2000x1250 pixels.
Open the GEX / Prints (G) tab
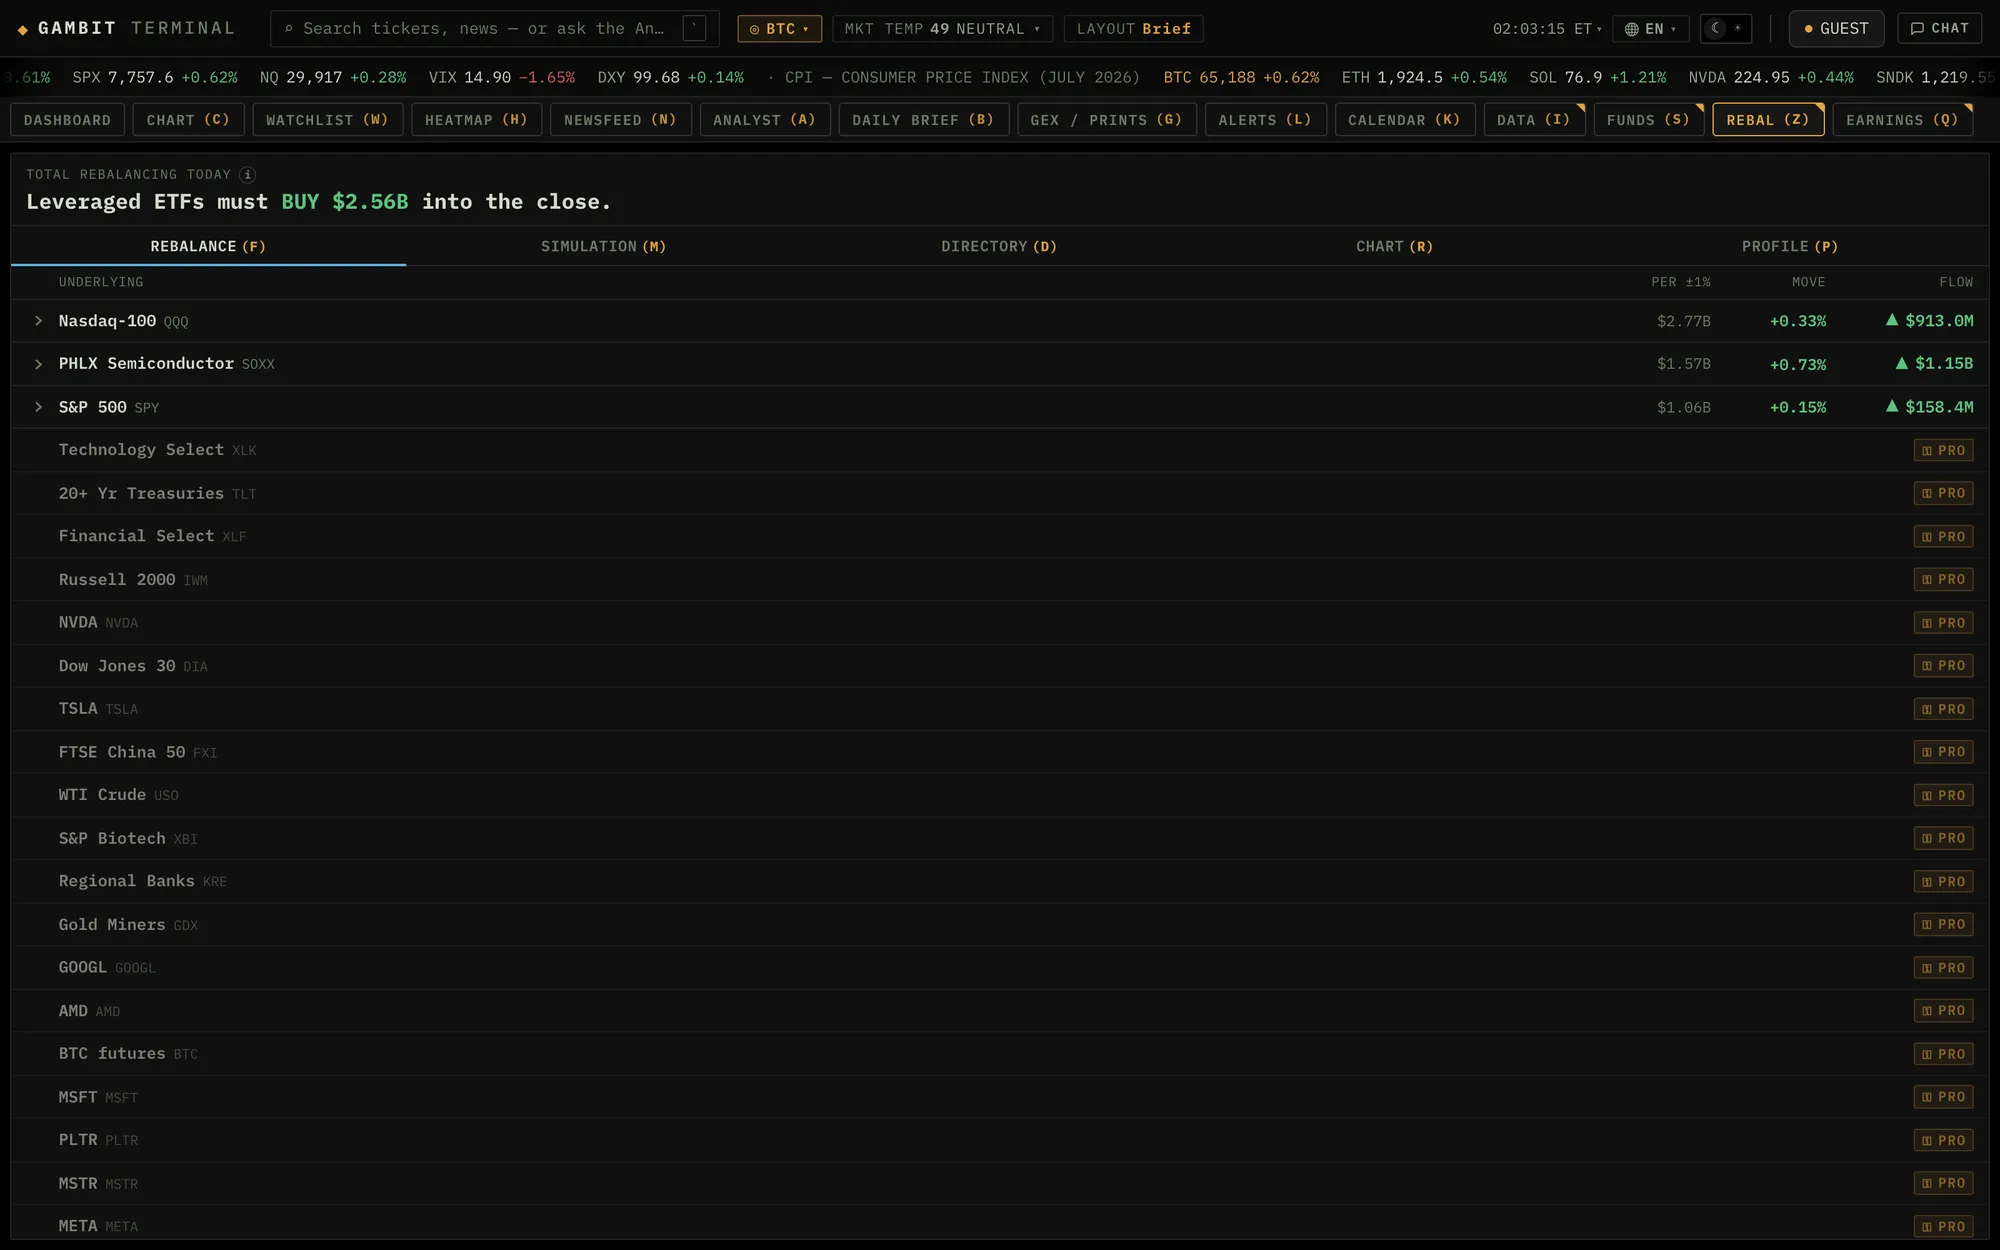click(1106, 120)
